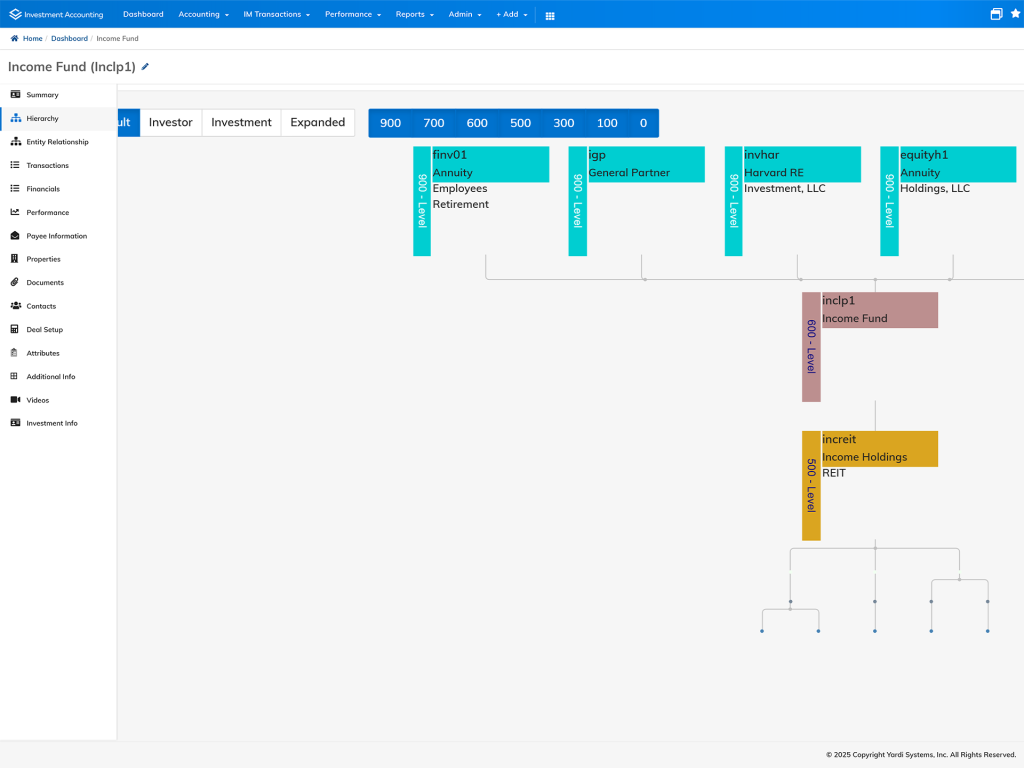Click the 600 - Level bar on inclp1
1024x768 pixels.
(x=811, y=347)
